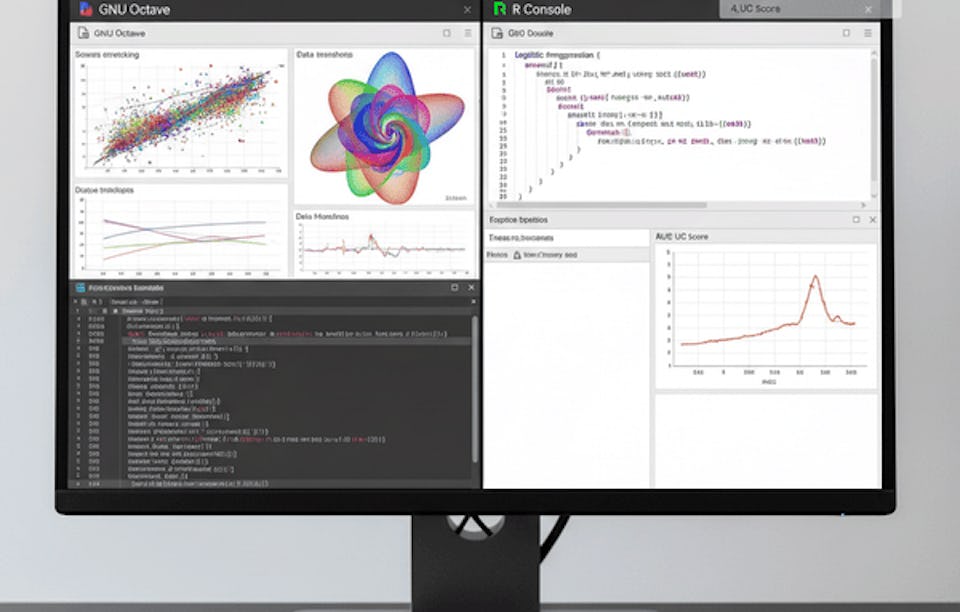Close the lower R panel below the code editor
Viewport: 960px width, 612px height.
point(872,220)
